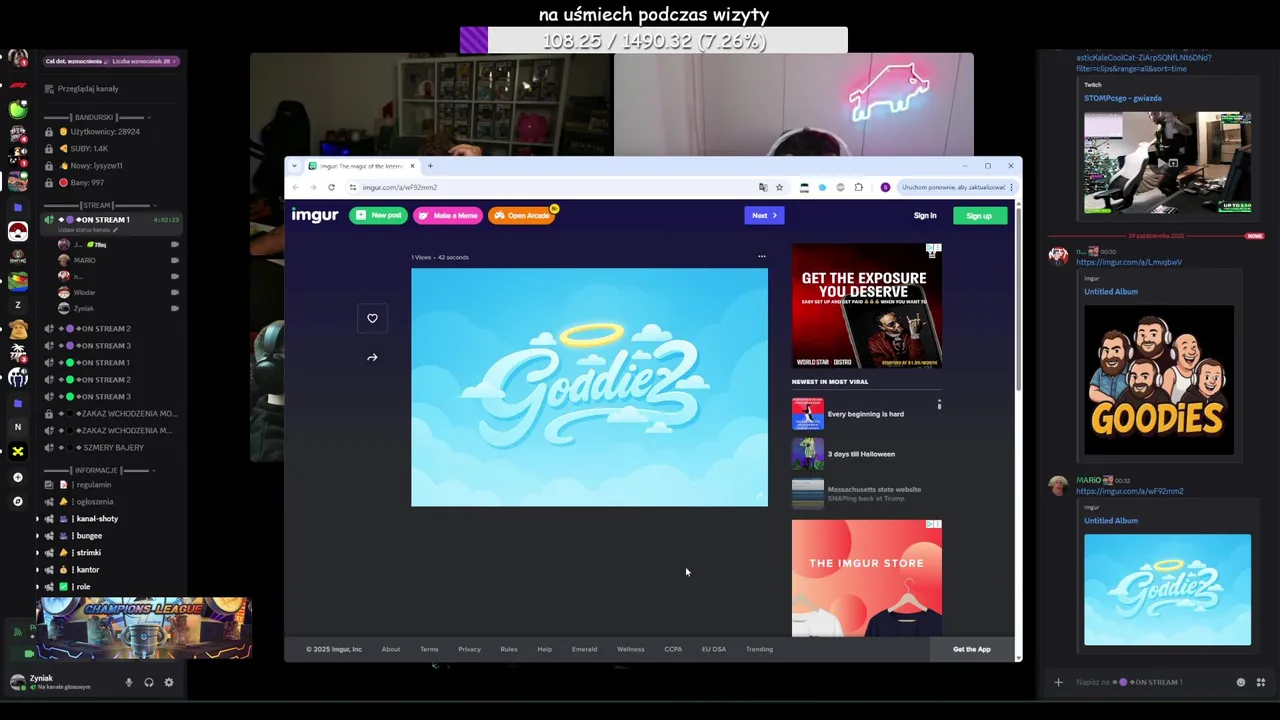Click Help in imgur footer
This screenshot has width=1280, height=720.
click(544, 649)
